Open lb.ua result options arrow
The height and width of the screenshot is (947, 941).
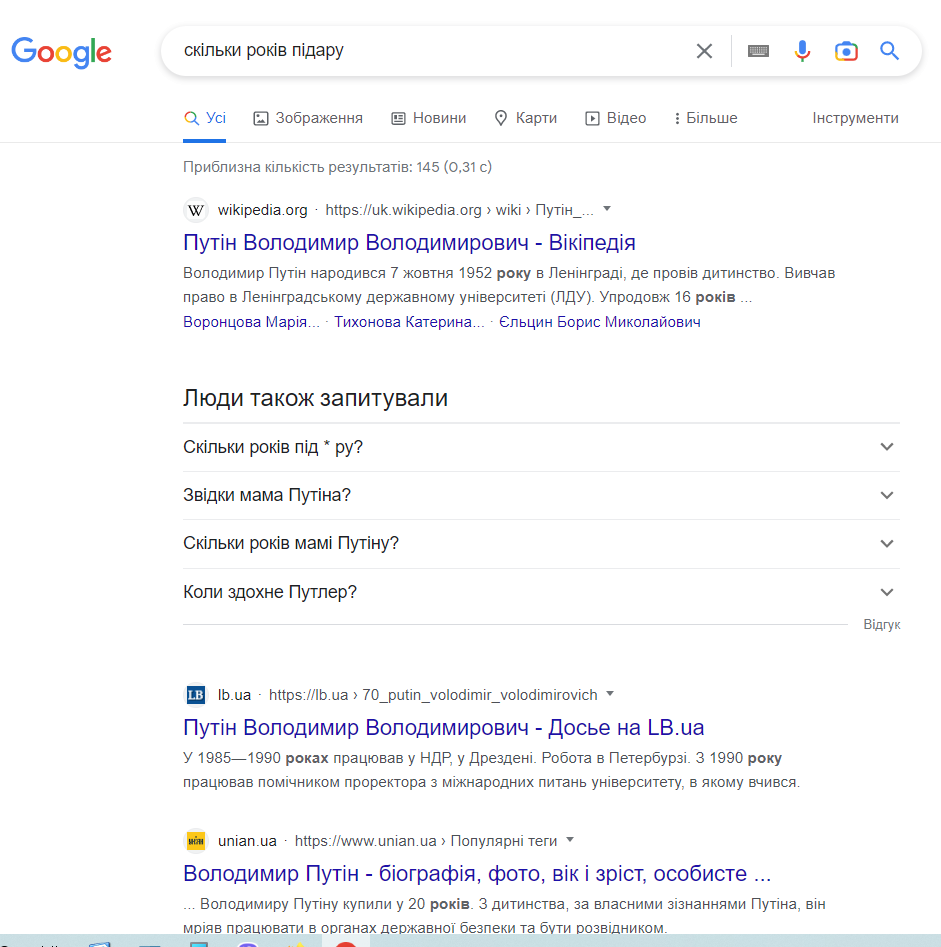(610, 693)
